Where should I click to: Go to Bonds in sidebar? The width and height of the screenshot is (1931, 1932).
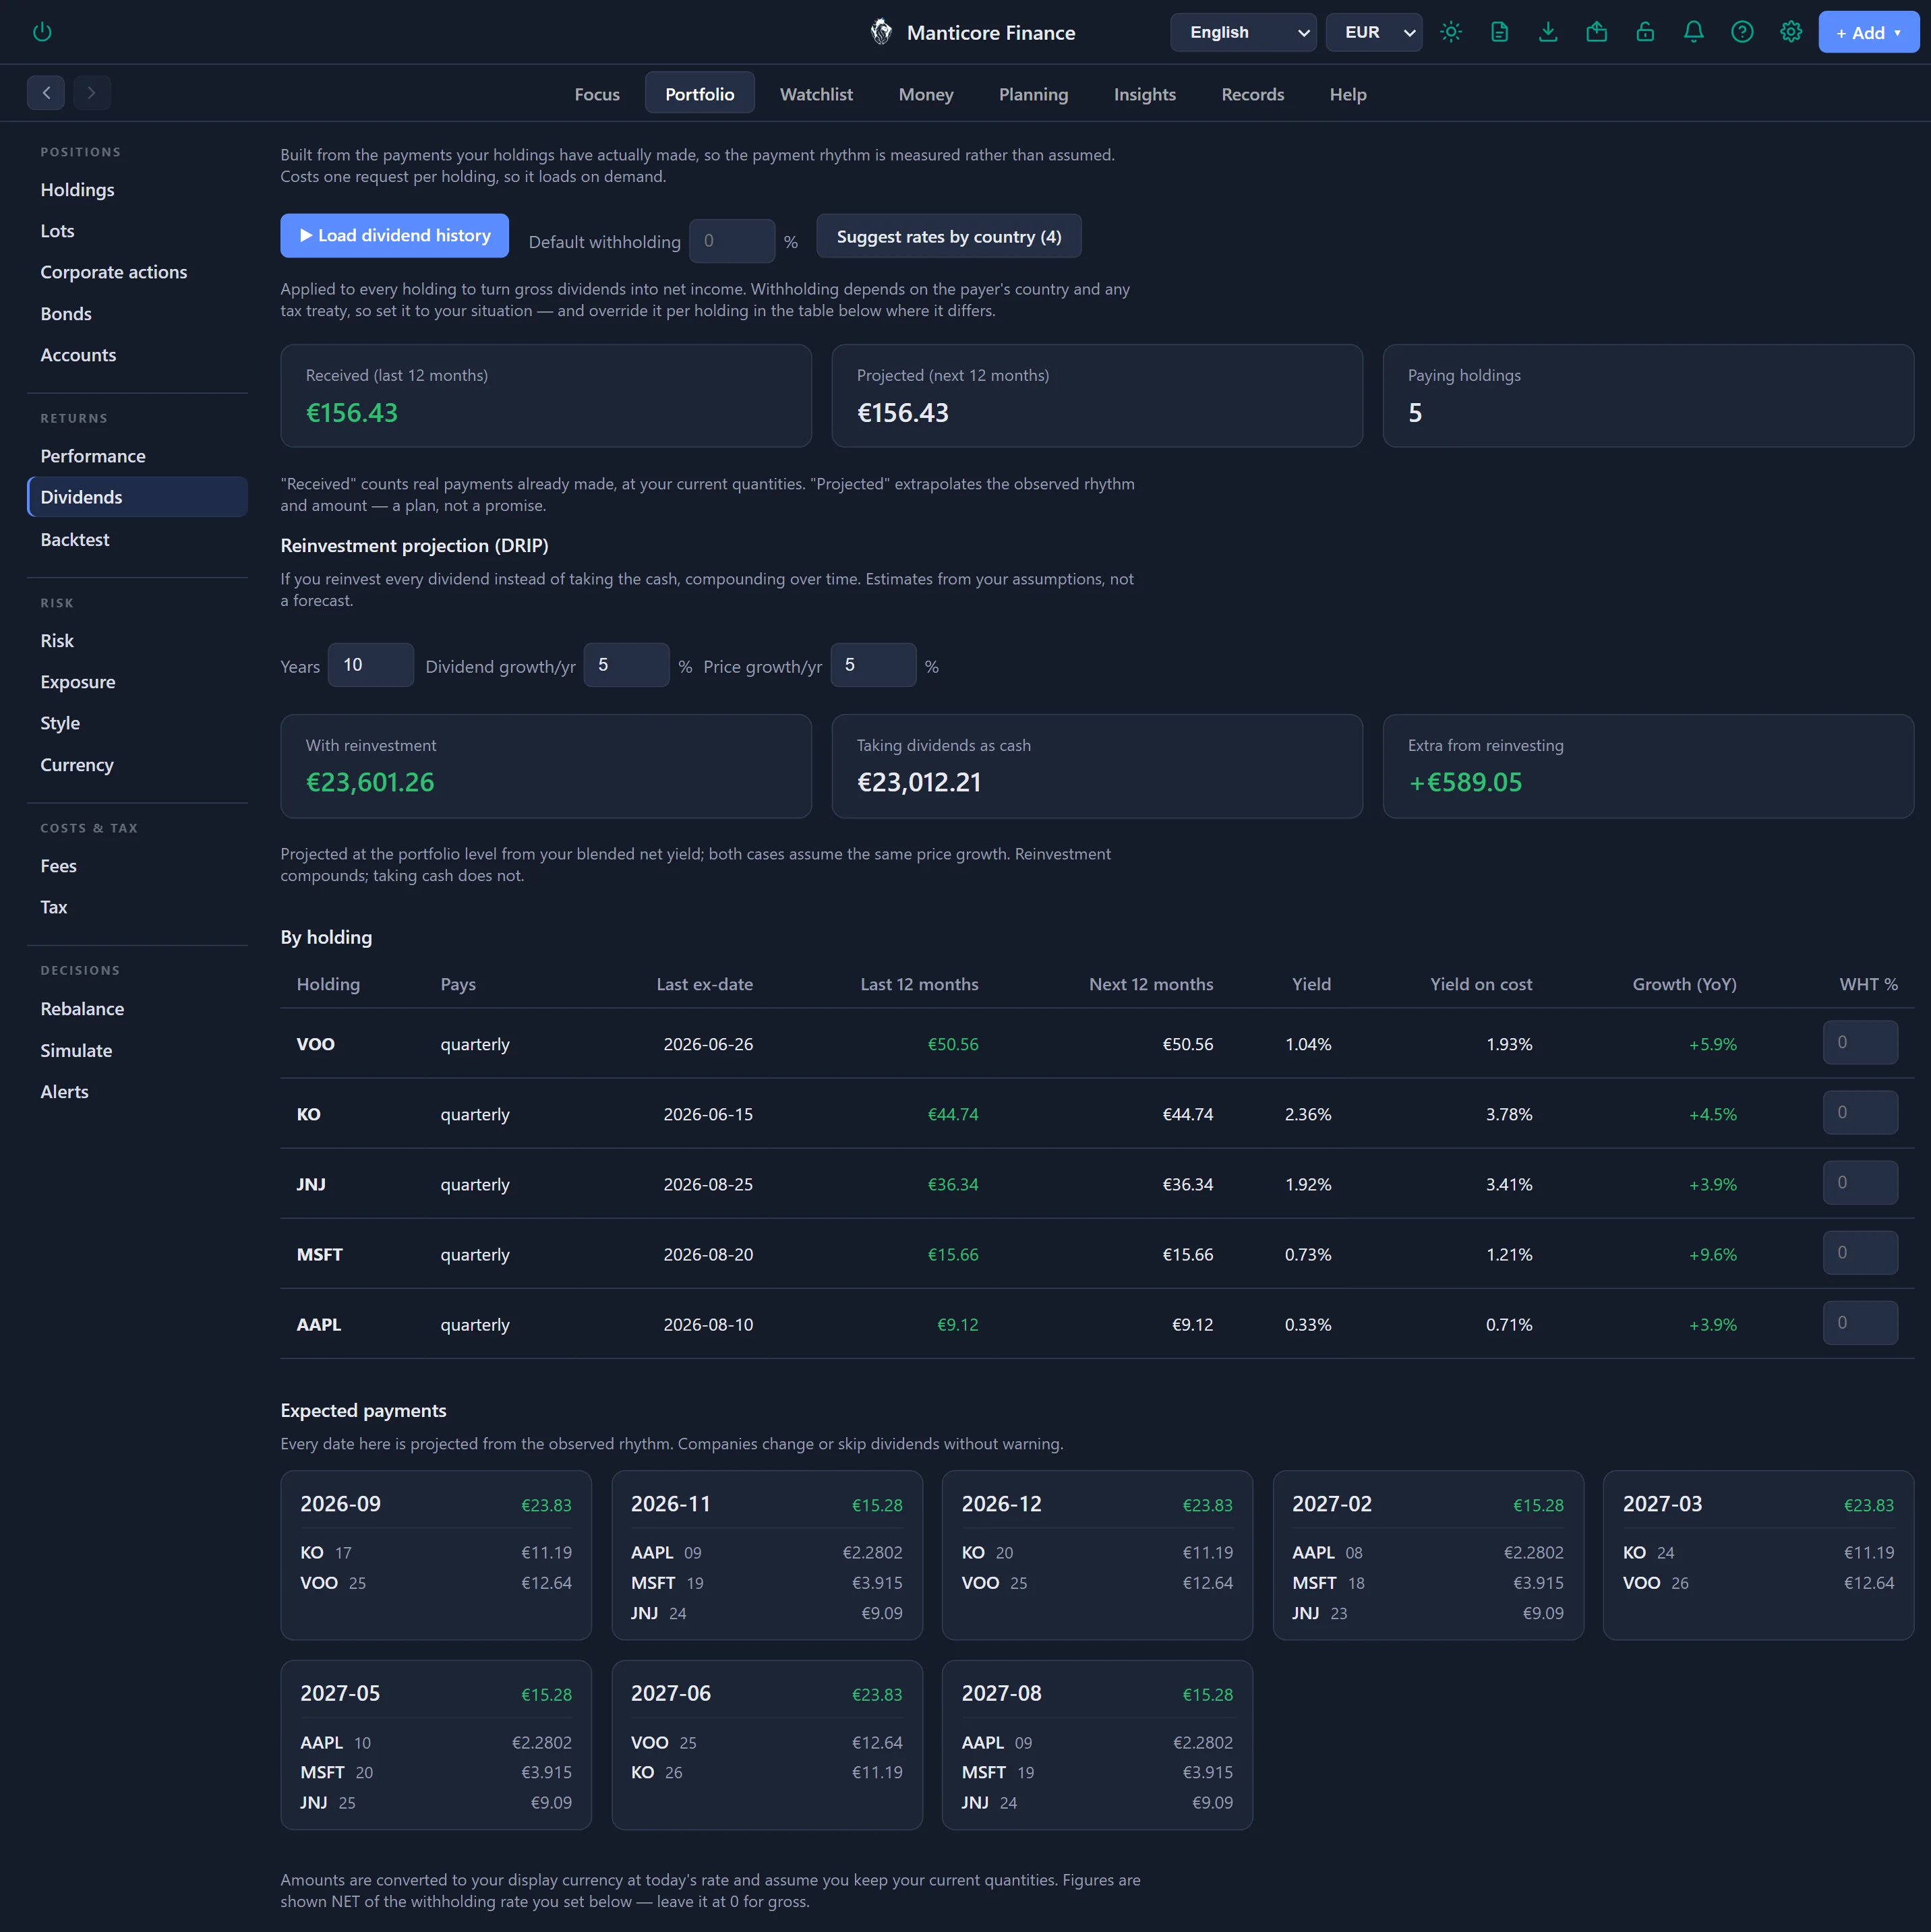click(137, 314)
